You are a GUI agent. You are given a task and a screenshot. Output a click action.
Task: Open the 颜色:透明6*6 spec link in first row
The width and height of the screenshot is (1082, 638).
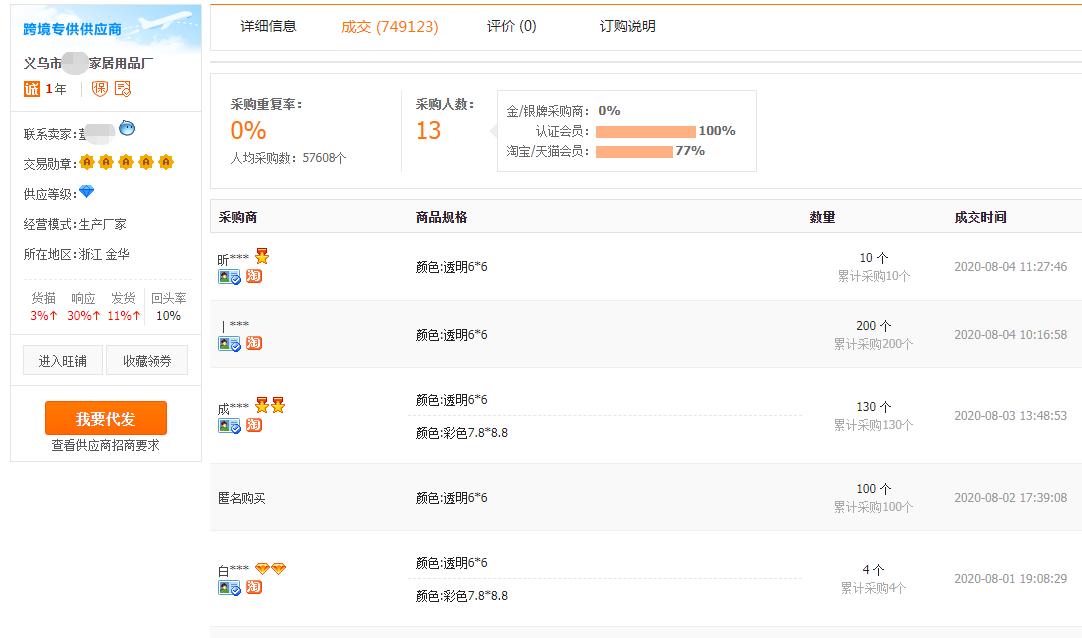(x=452, y=268)
